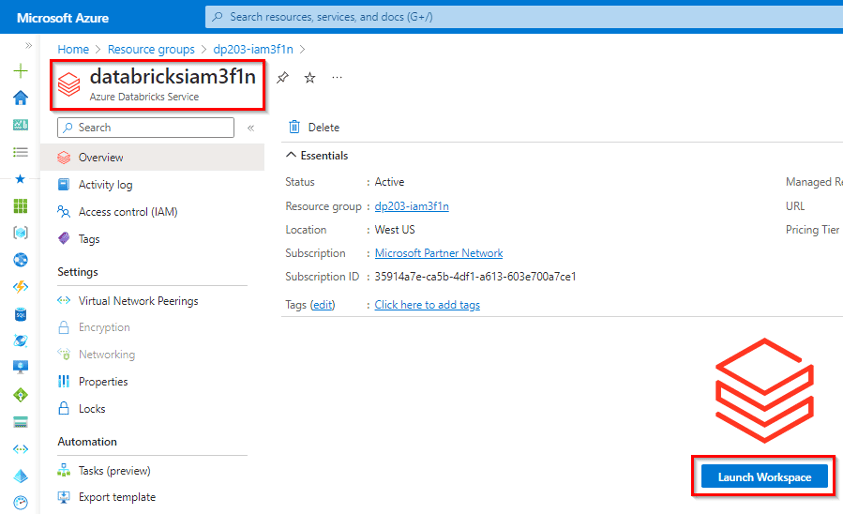Click the large Databricks logo image

click(x=764, y=391)
